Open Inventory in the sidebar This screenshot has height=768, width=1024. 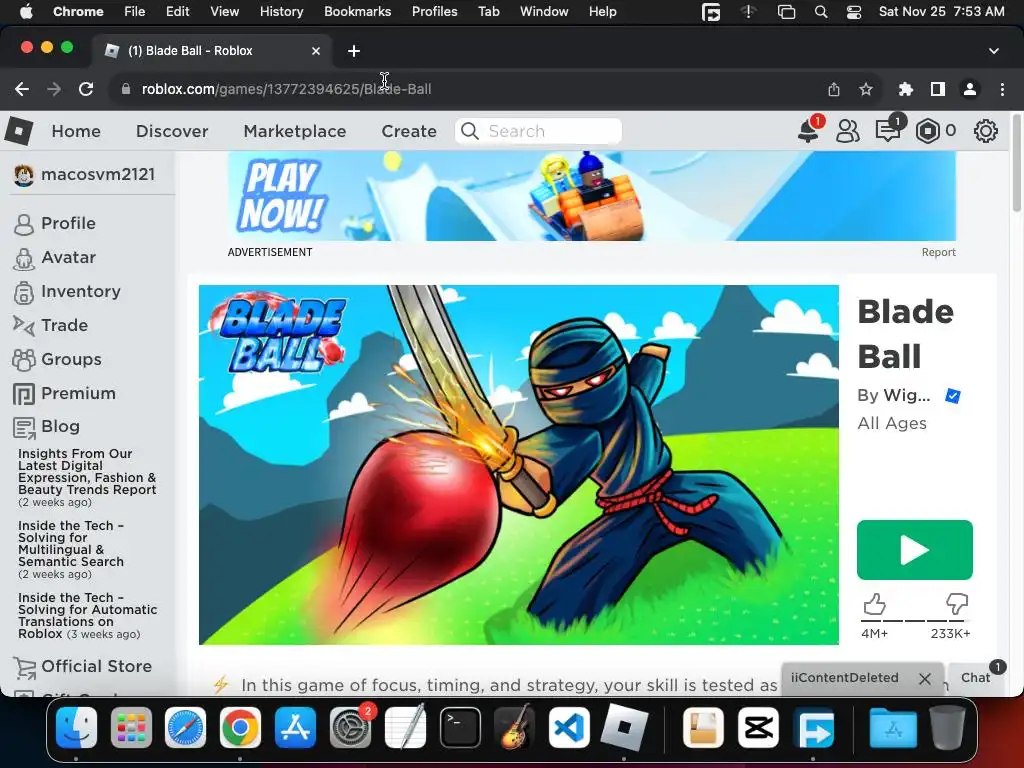pos(67,291)
